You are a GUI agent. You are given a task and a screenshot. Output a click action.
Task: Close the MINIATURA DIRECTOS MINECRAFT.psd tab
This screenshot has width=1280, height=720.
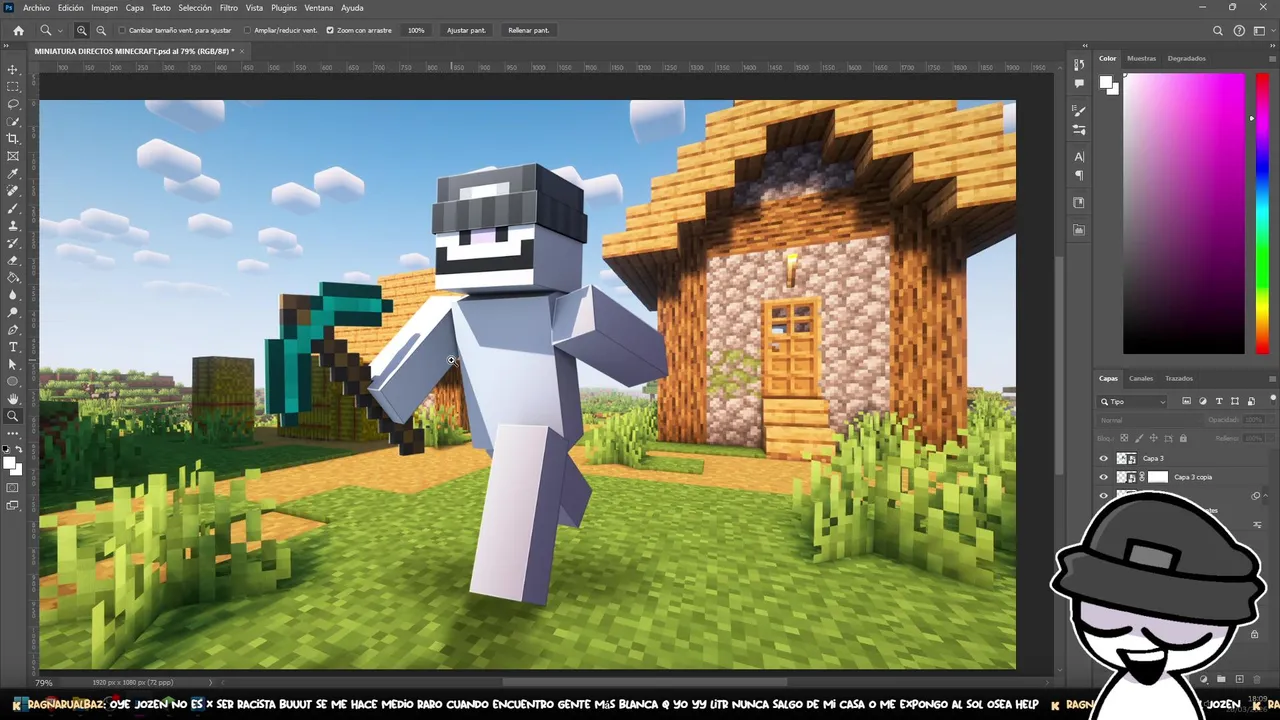(x=242, y=51)
